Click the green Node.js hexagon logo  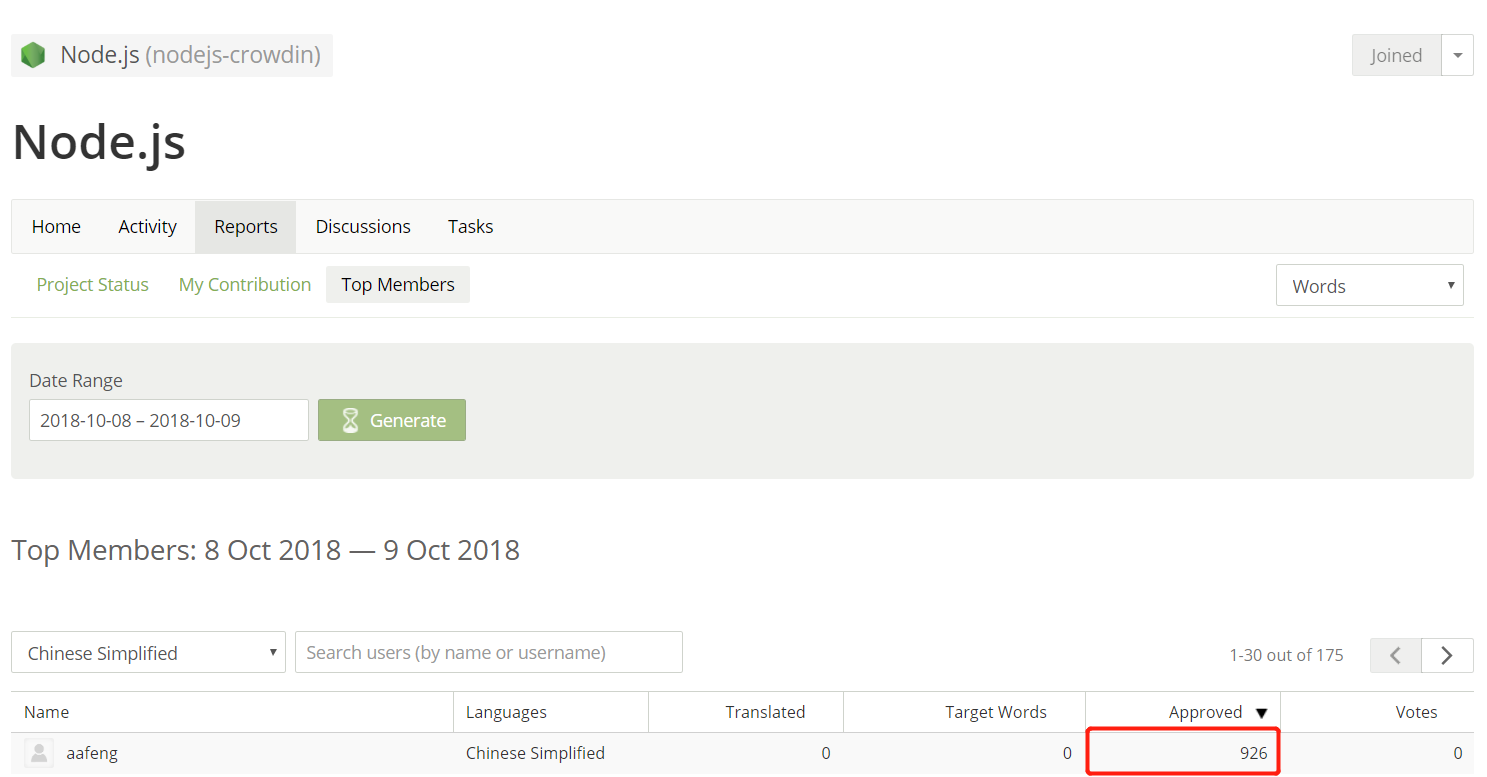pyautogui.click(x=33, y=55)
